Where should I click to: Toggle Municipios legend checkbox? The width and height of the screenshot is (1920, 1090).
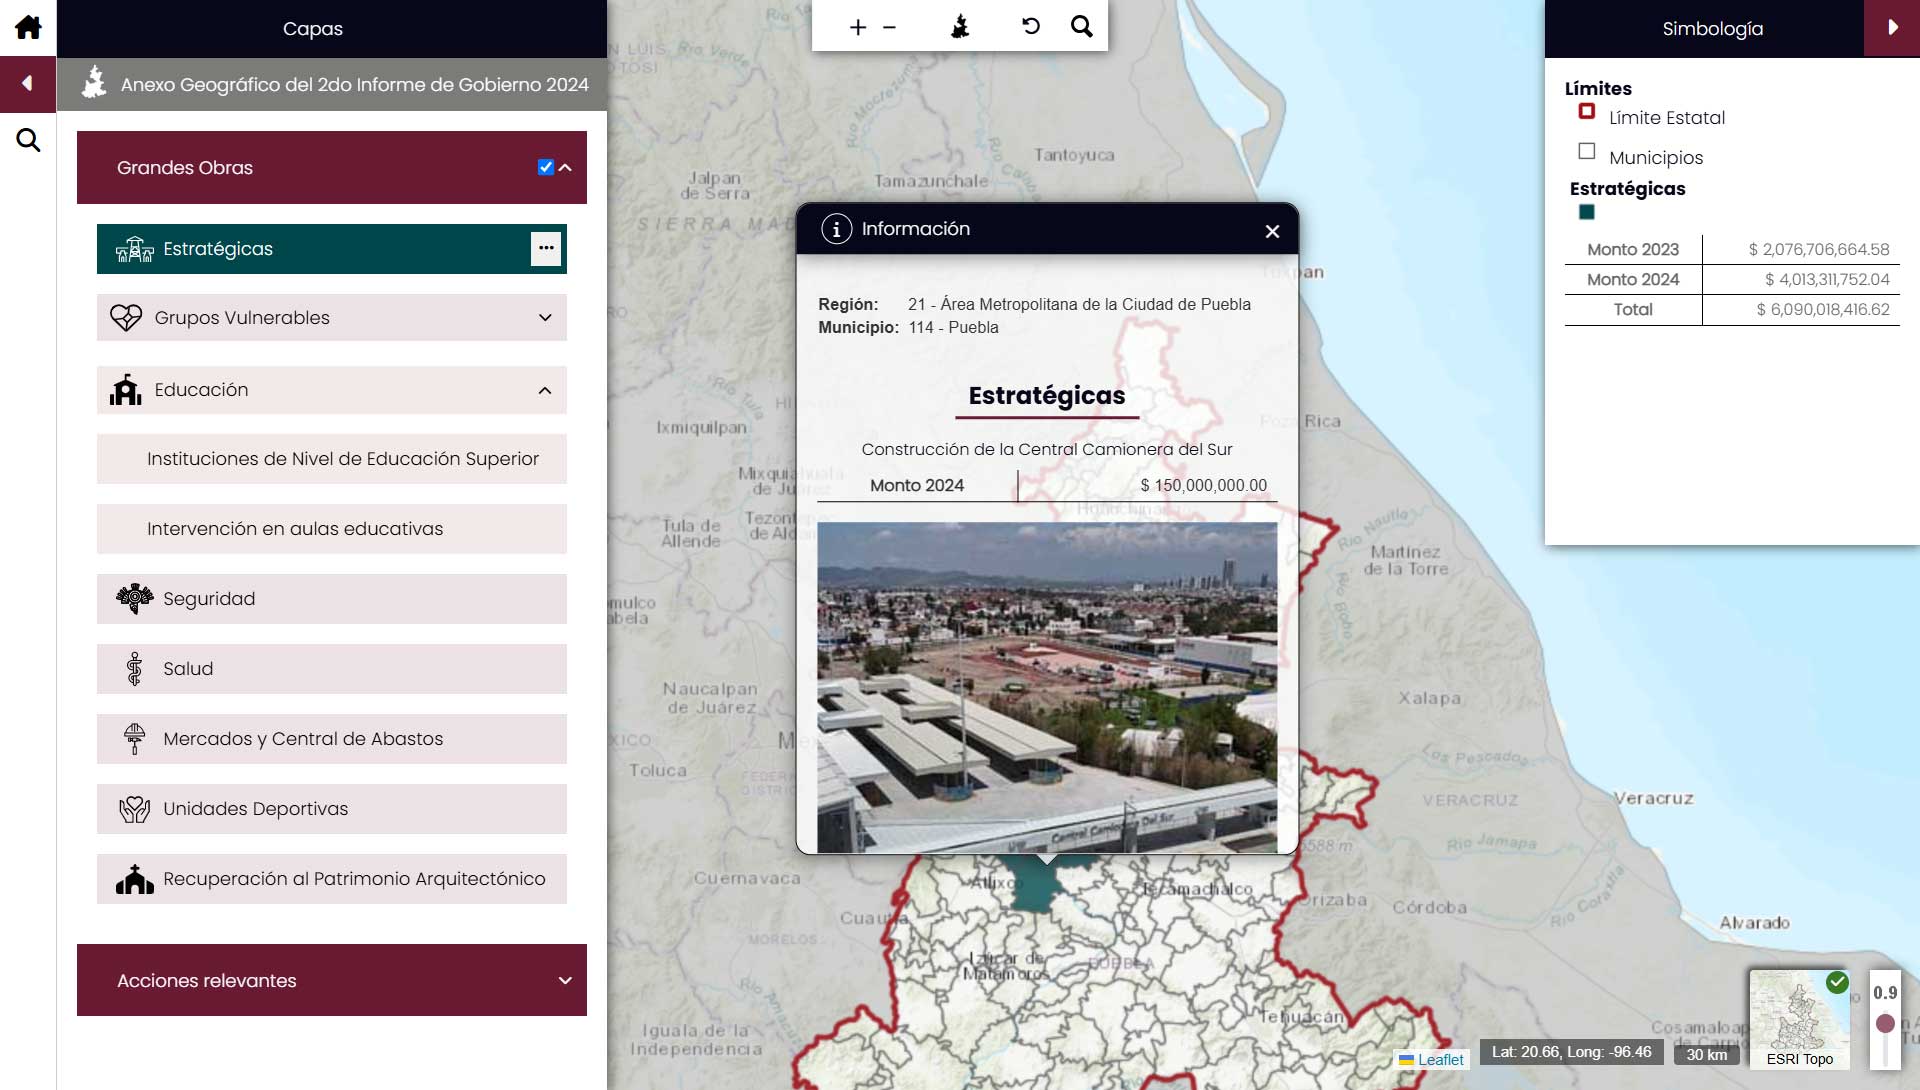(x=1586, y=151)
